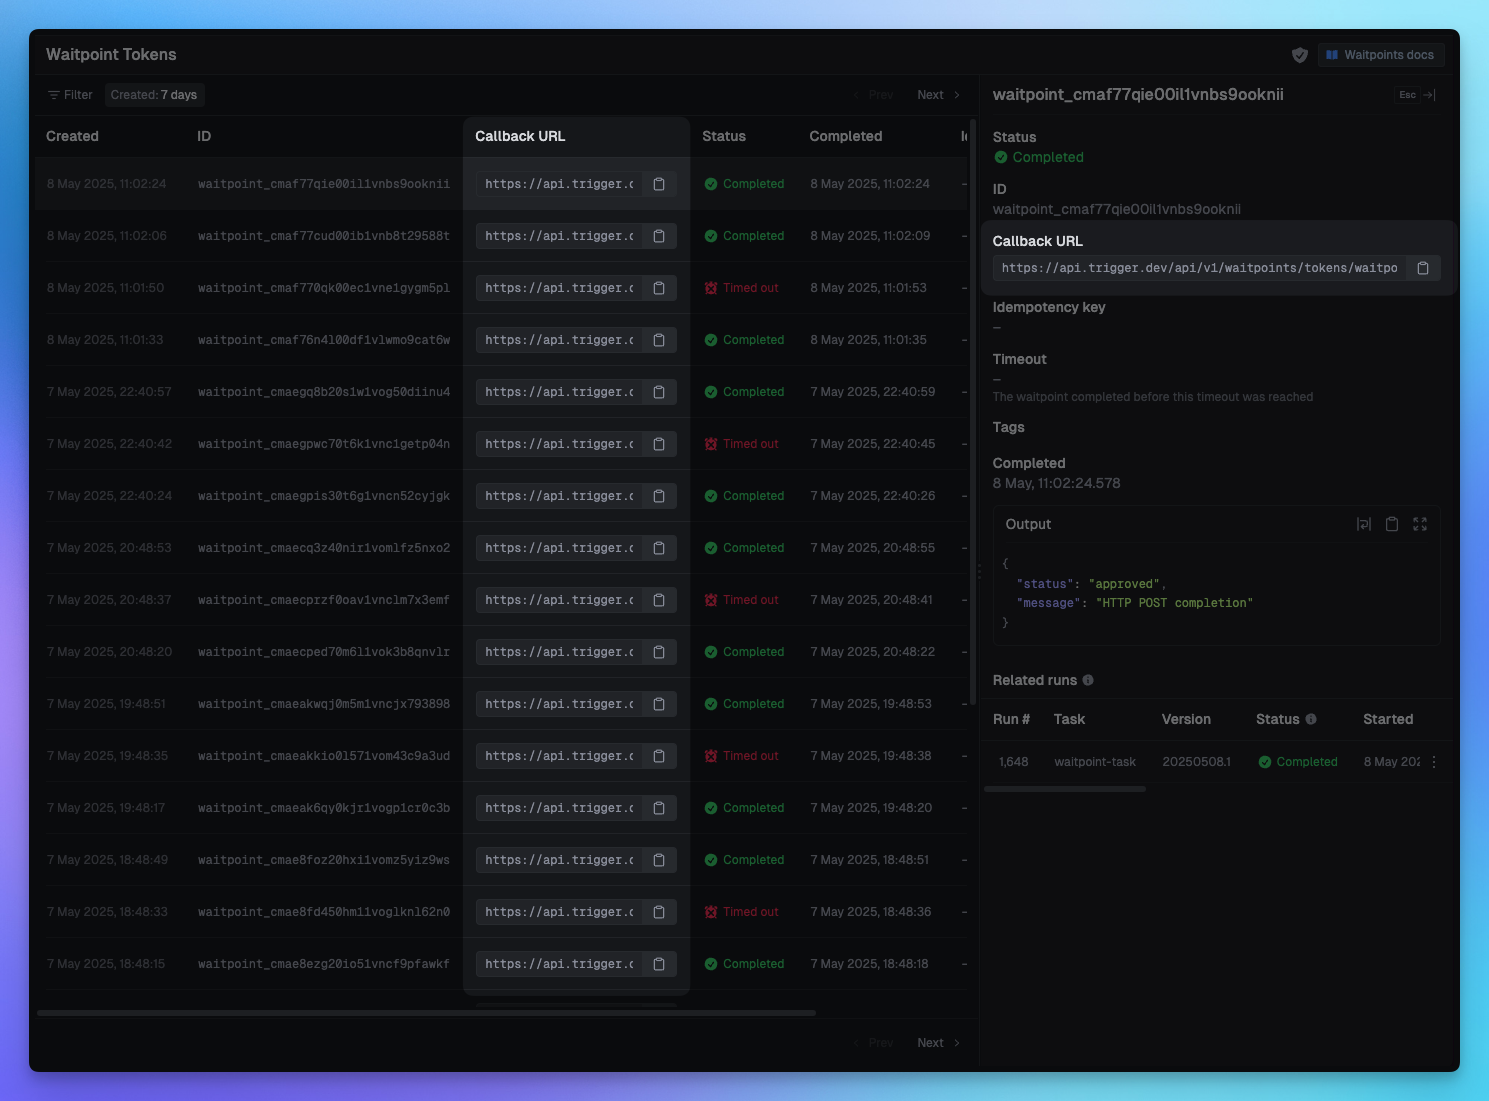Click the Completed status in related runs
The image size is (1489, 1101).
[x=1298, y=762]
